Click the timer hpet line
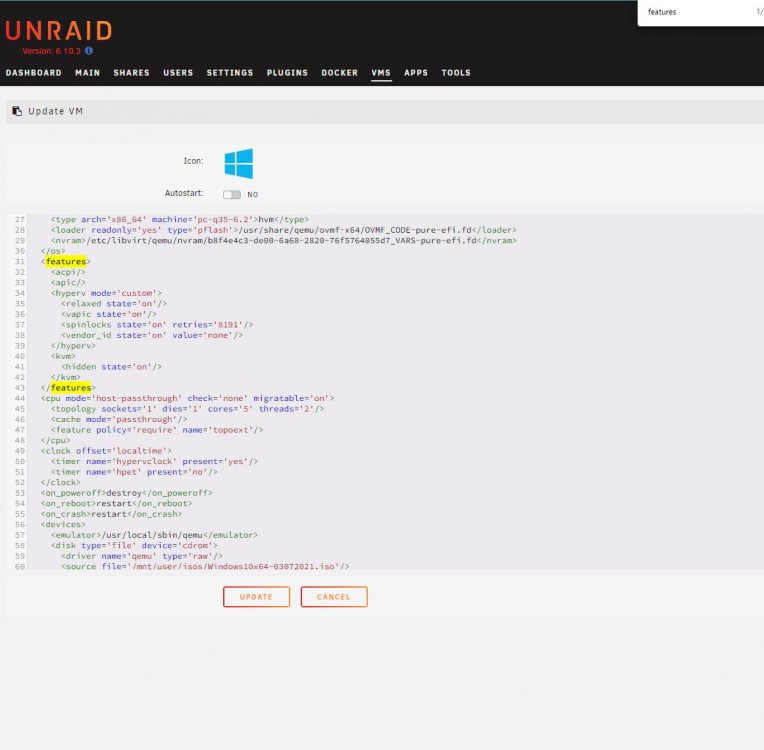This screenshot has height=750, width=764. tap(134, 472)
